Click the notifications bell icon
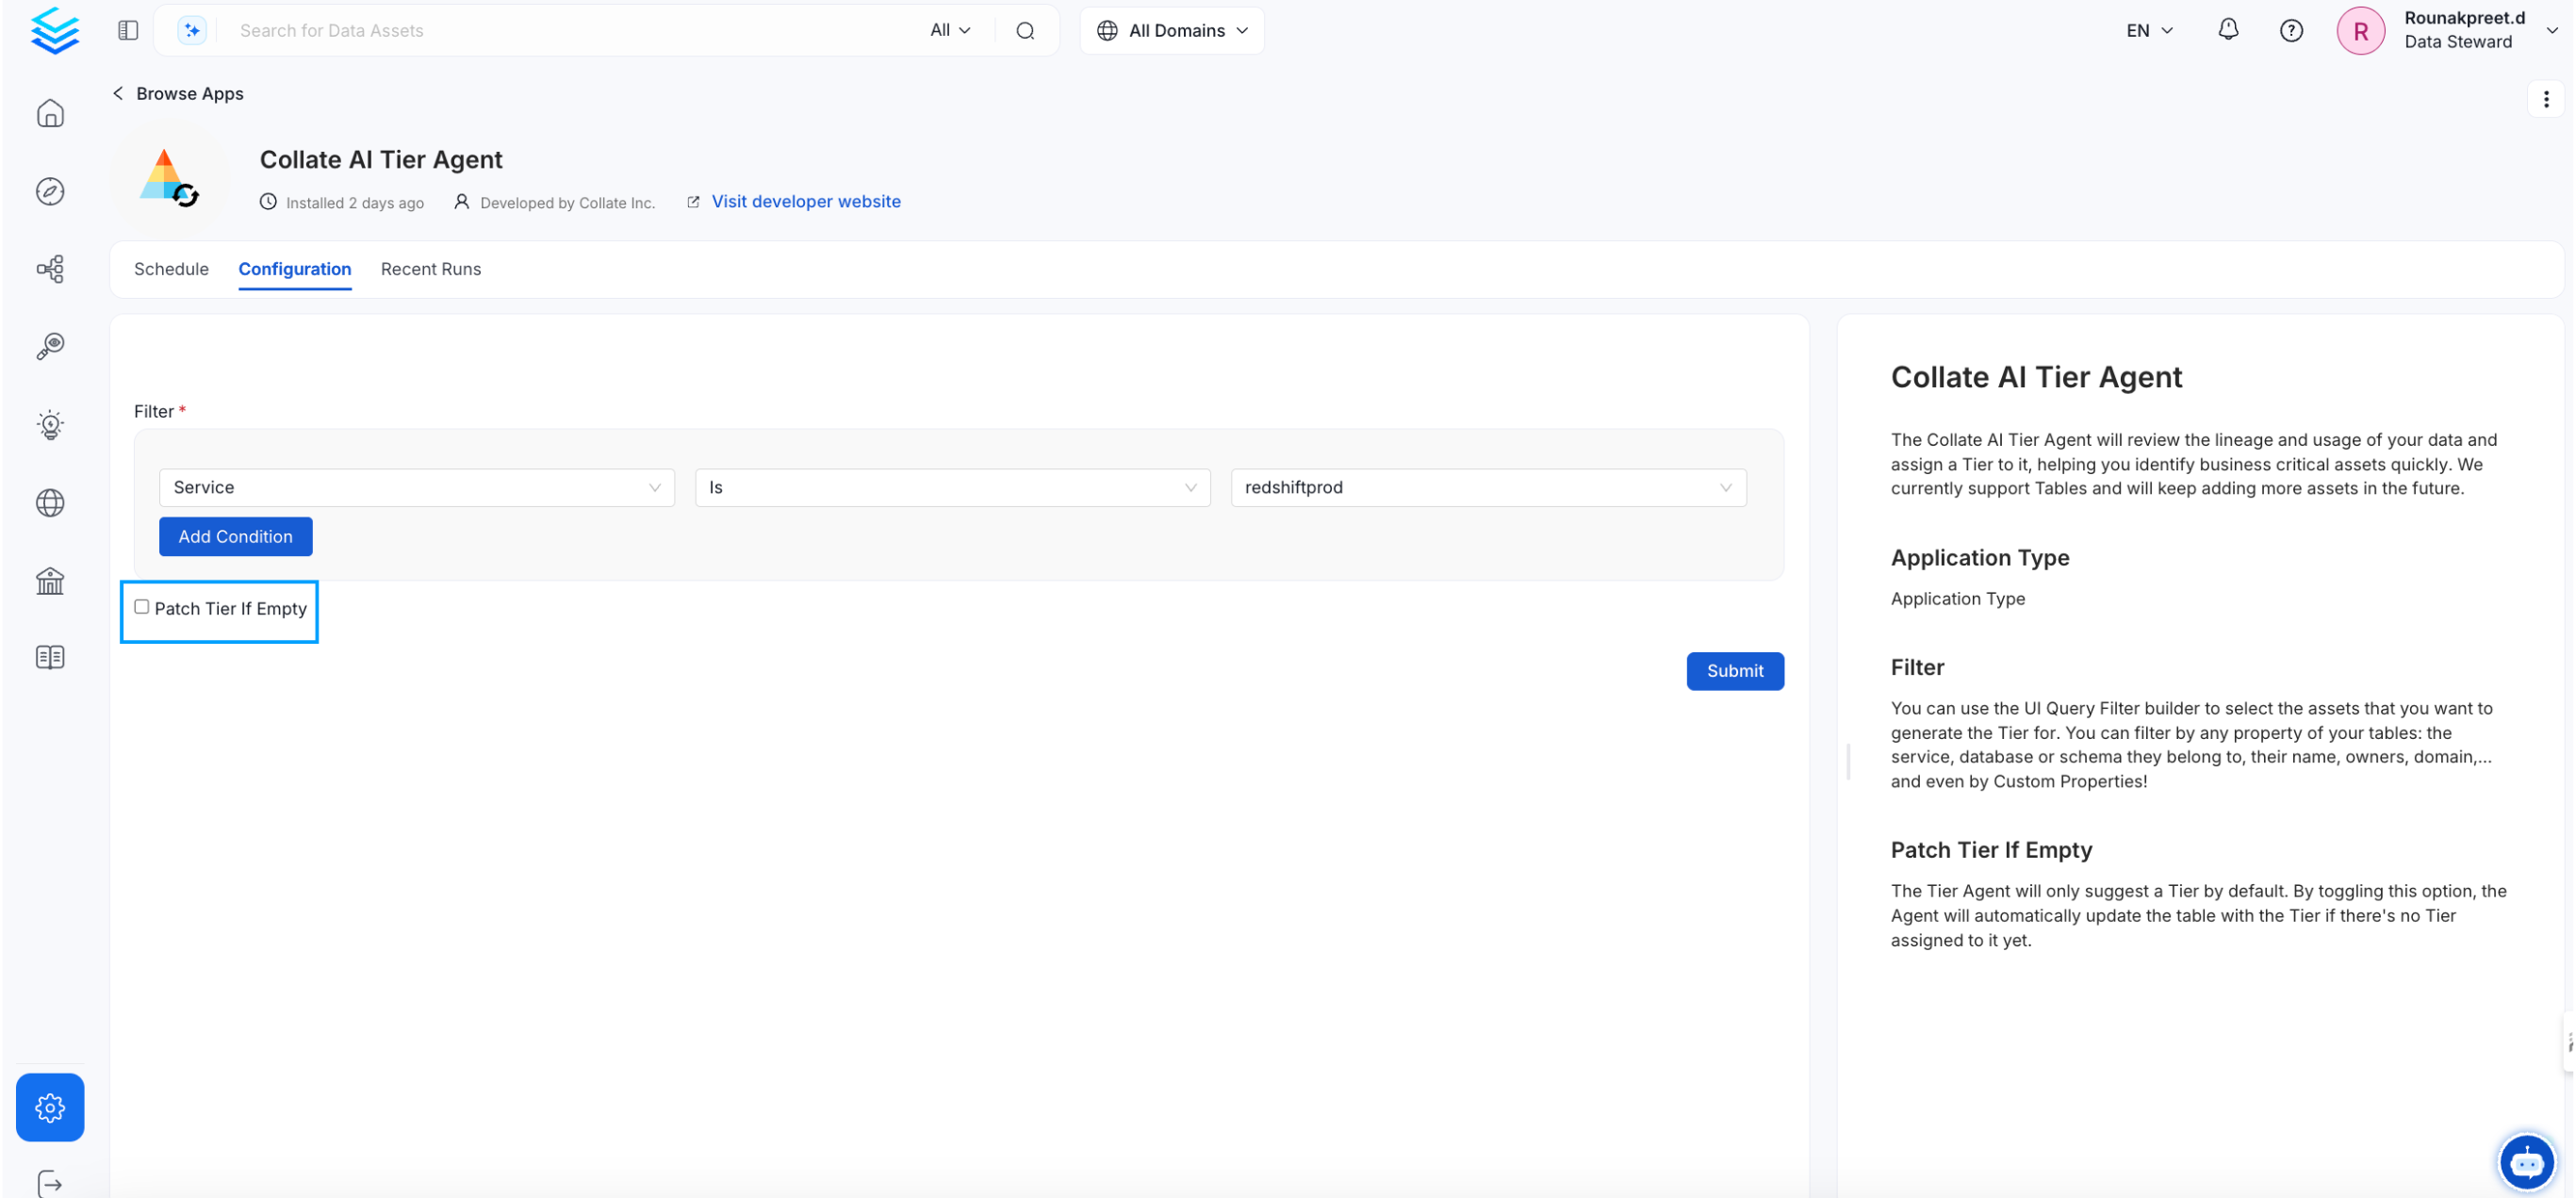Image resolution: width=2576 pixels, height=1198 pixels. [2227, 30]
